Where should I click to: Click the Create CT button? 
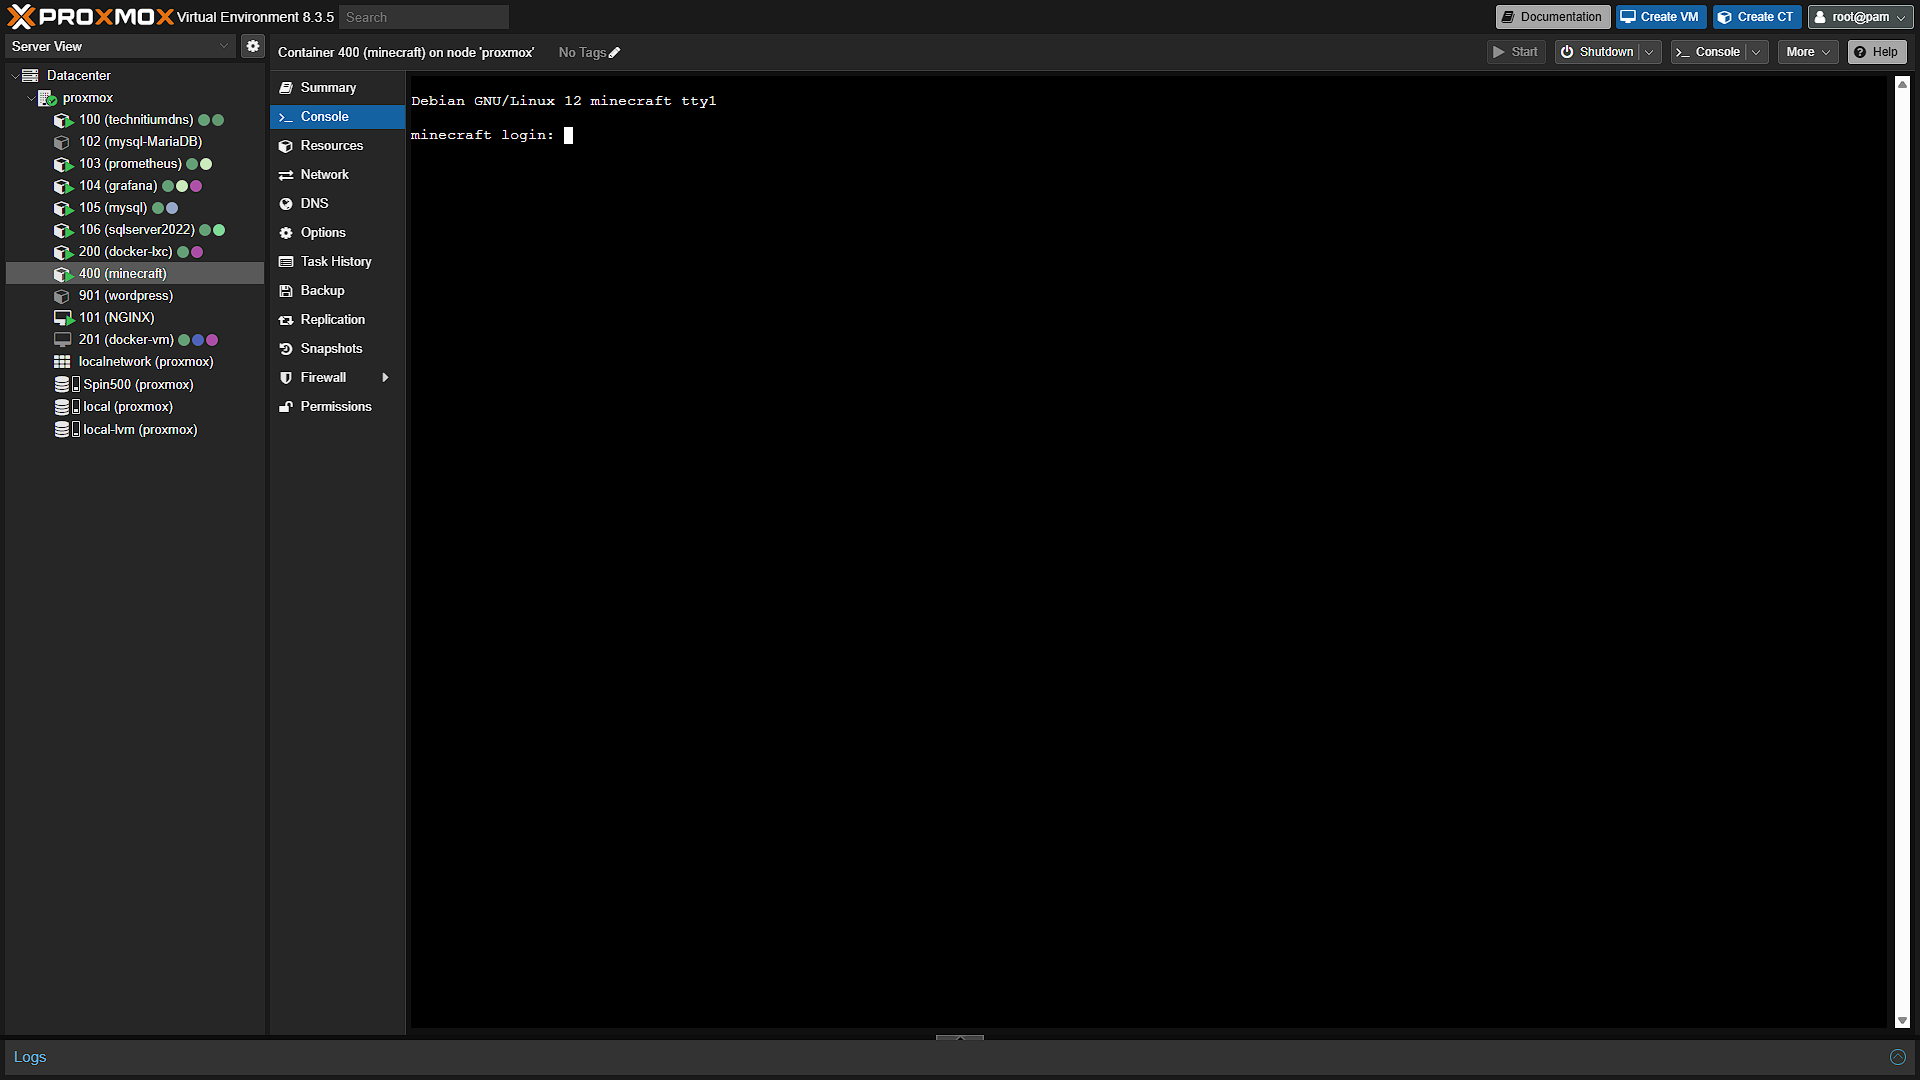(x=1757, y=17)
